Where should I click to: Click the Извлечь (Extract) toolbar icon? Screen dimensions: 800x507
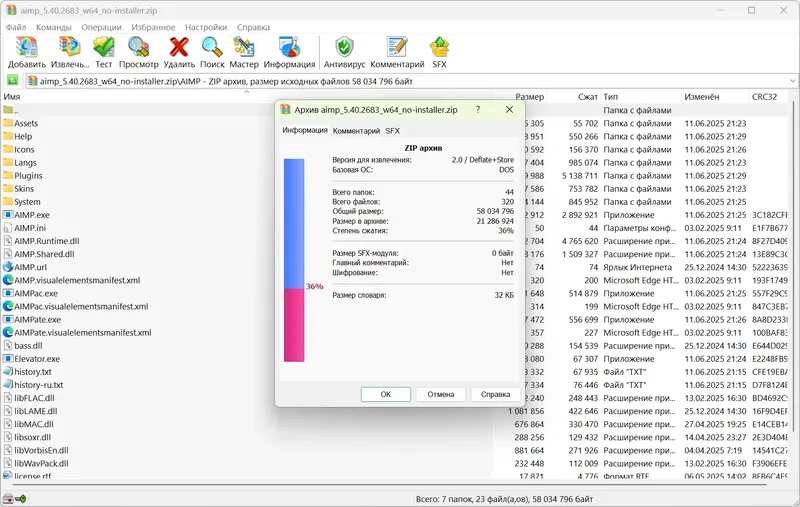pos(70,47)
